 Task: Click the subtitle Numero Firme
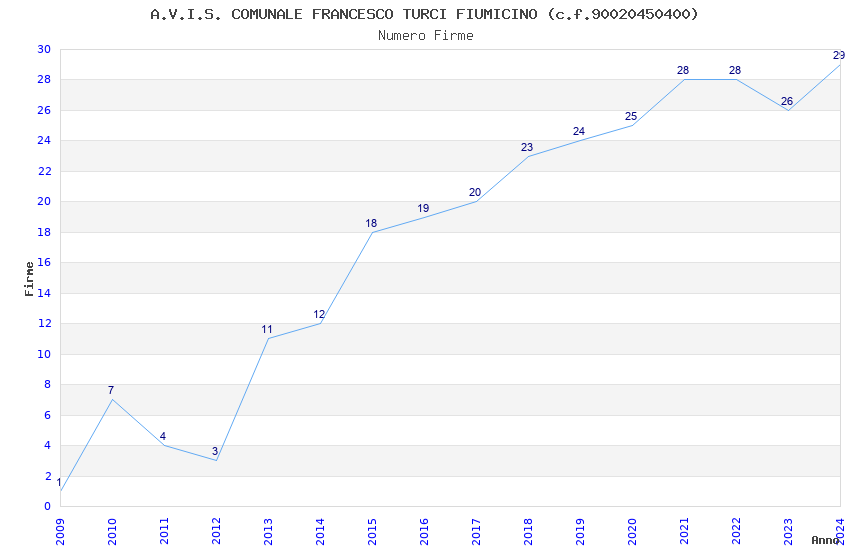426,36
